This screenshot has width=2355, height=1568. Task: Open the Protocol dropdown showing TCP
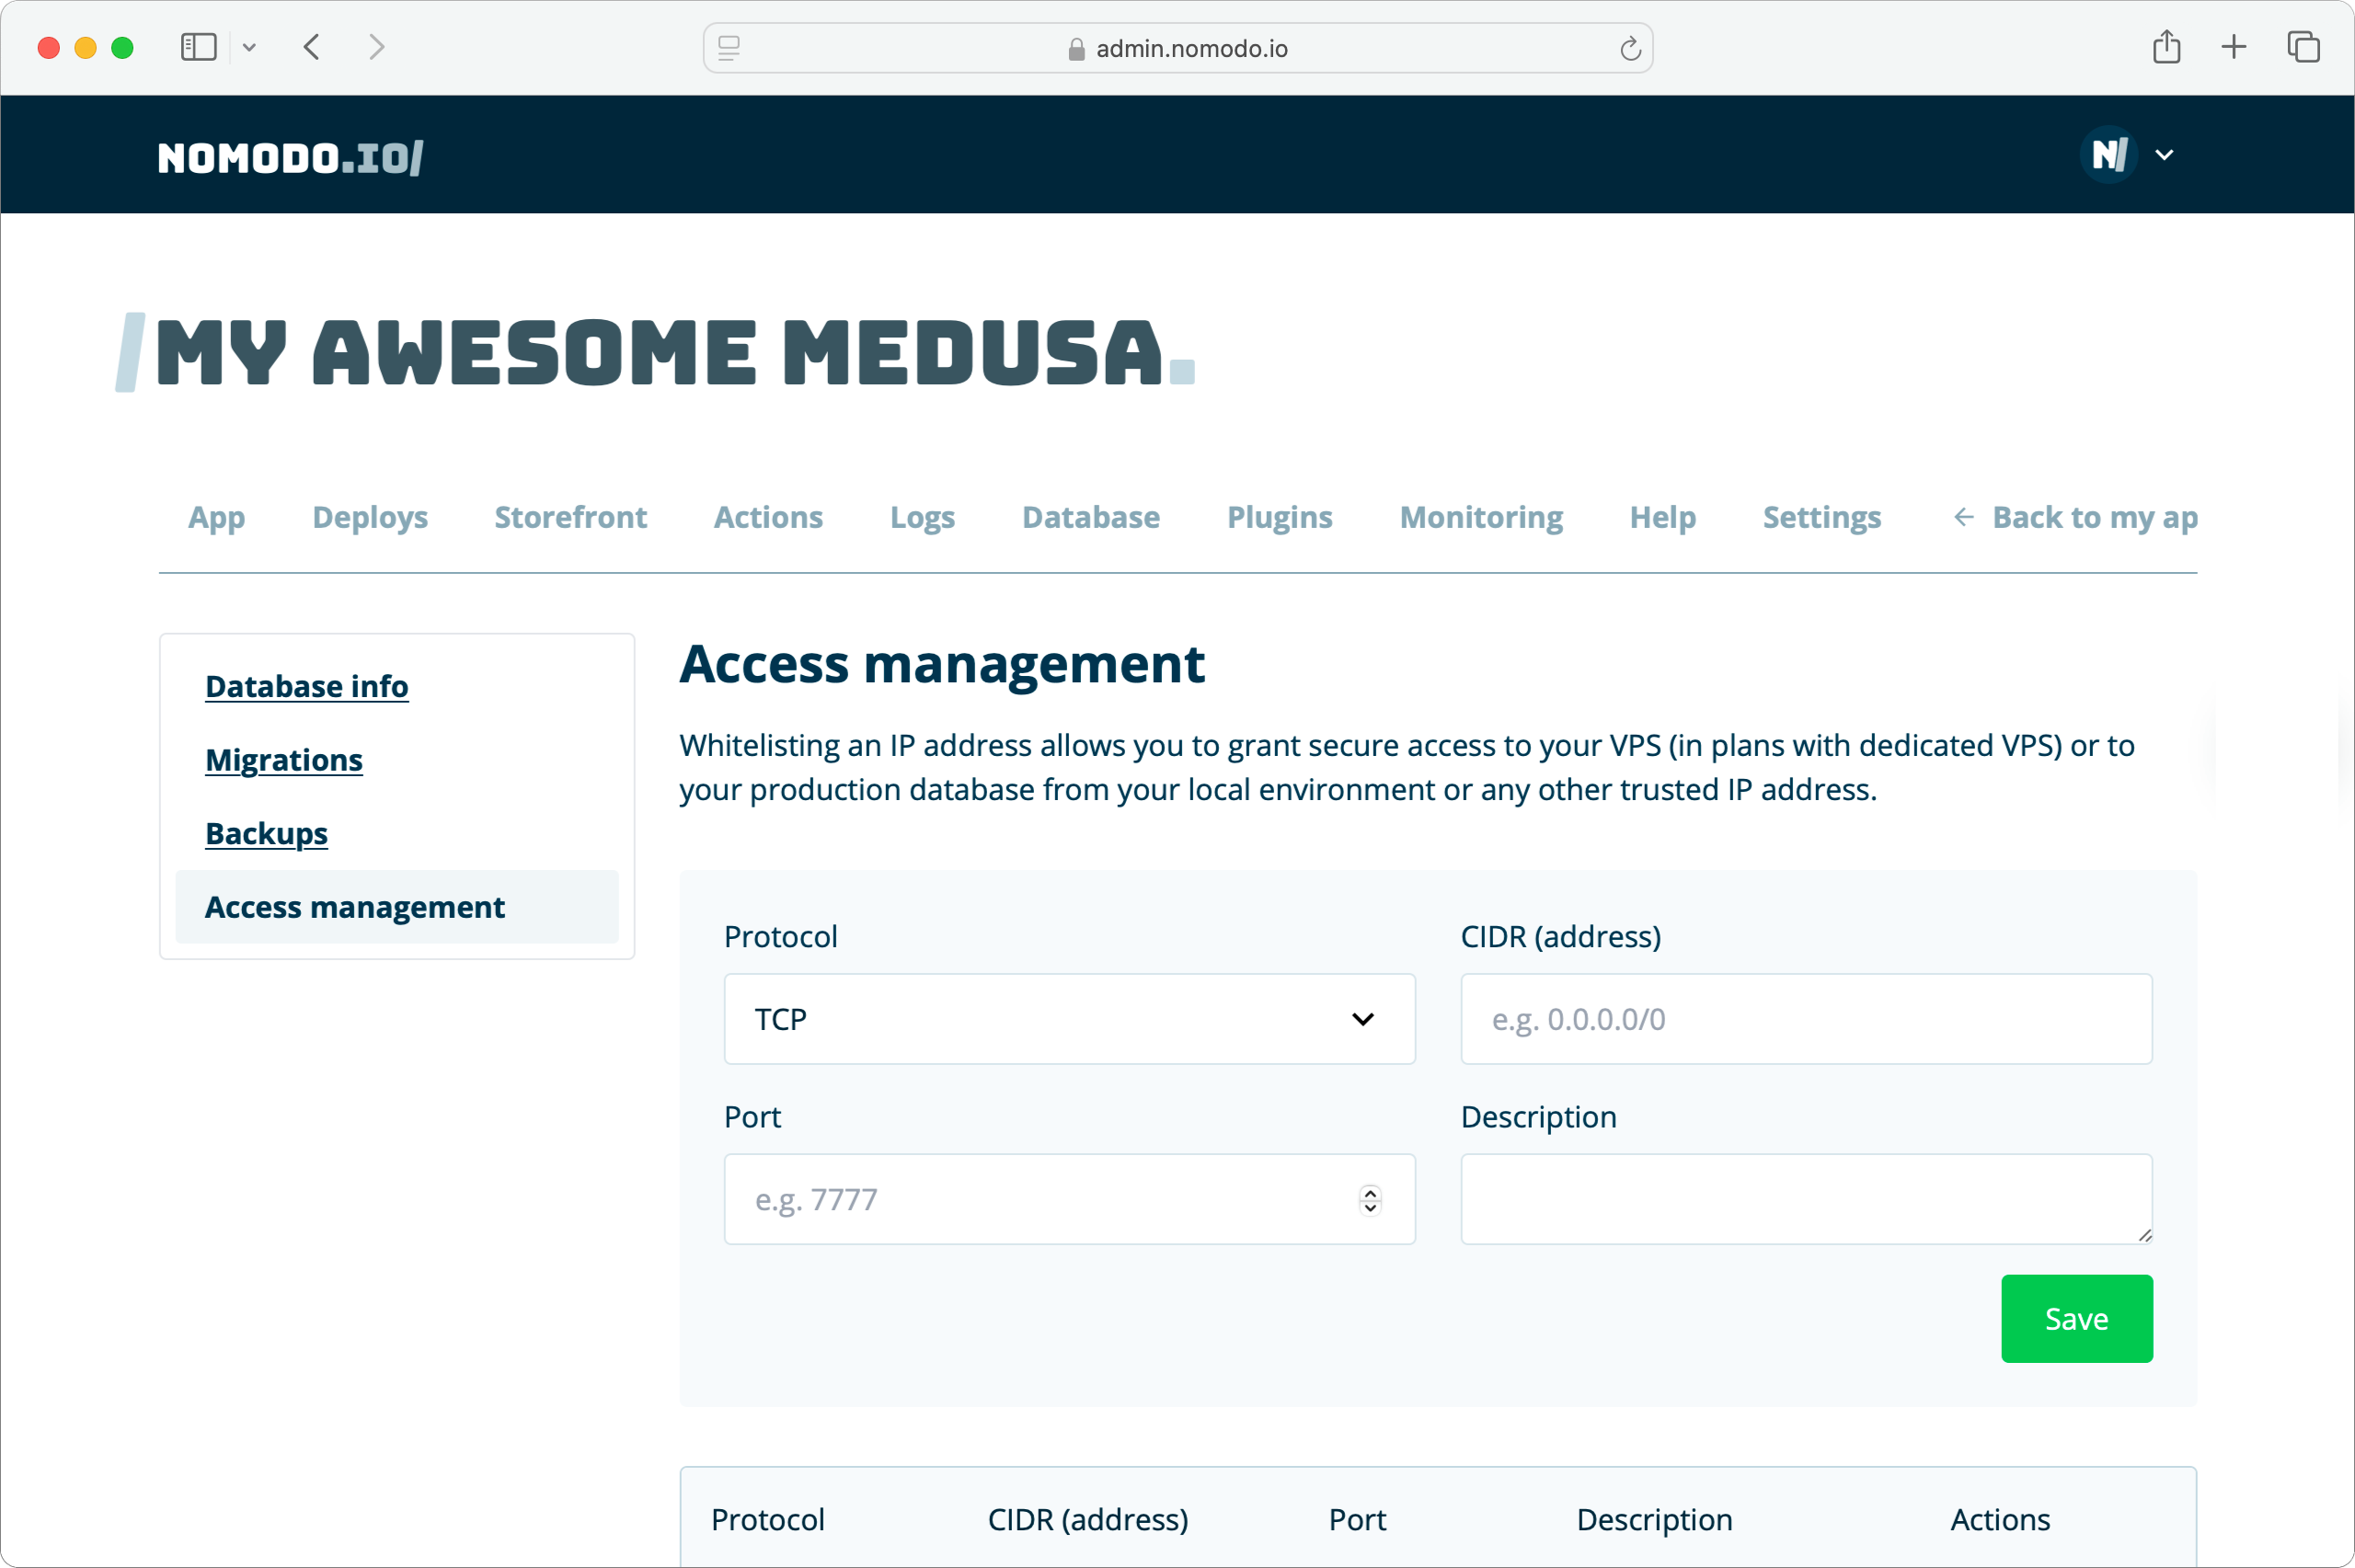tap(1068, 1019)
